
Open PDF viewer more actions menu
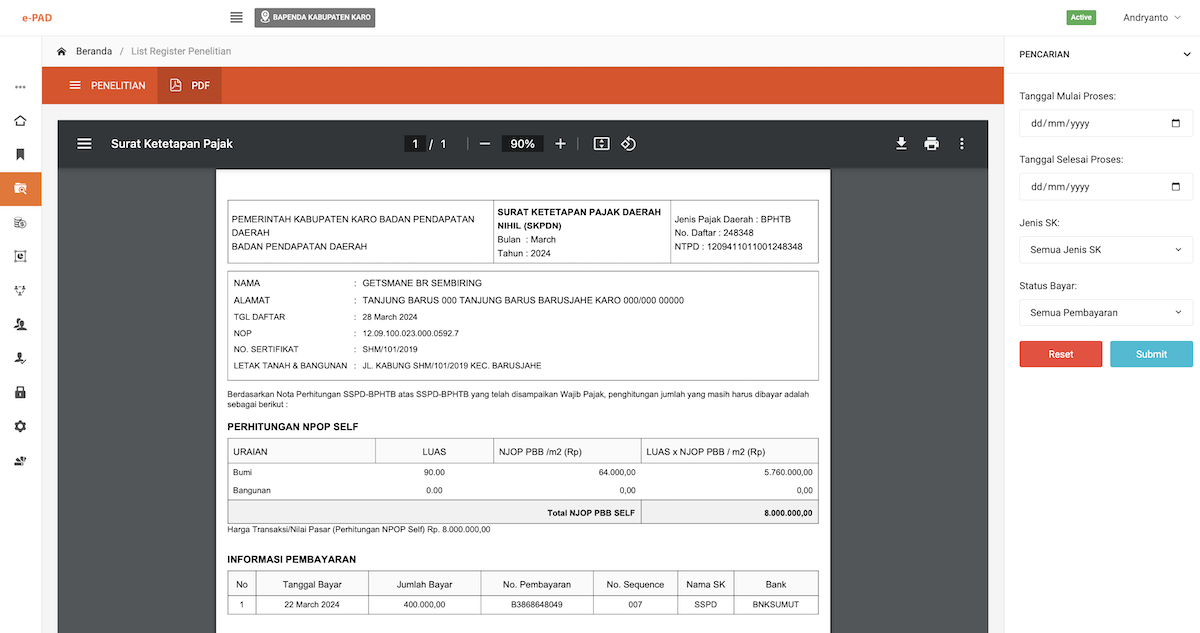coord(962,144)
